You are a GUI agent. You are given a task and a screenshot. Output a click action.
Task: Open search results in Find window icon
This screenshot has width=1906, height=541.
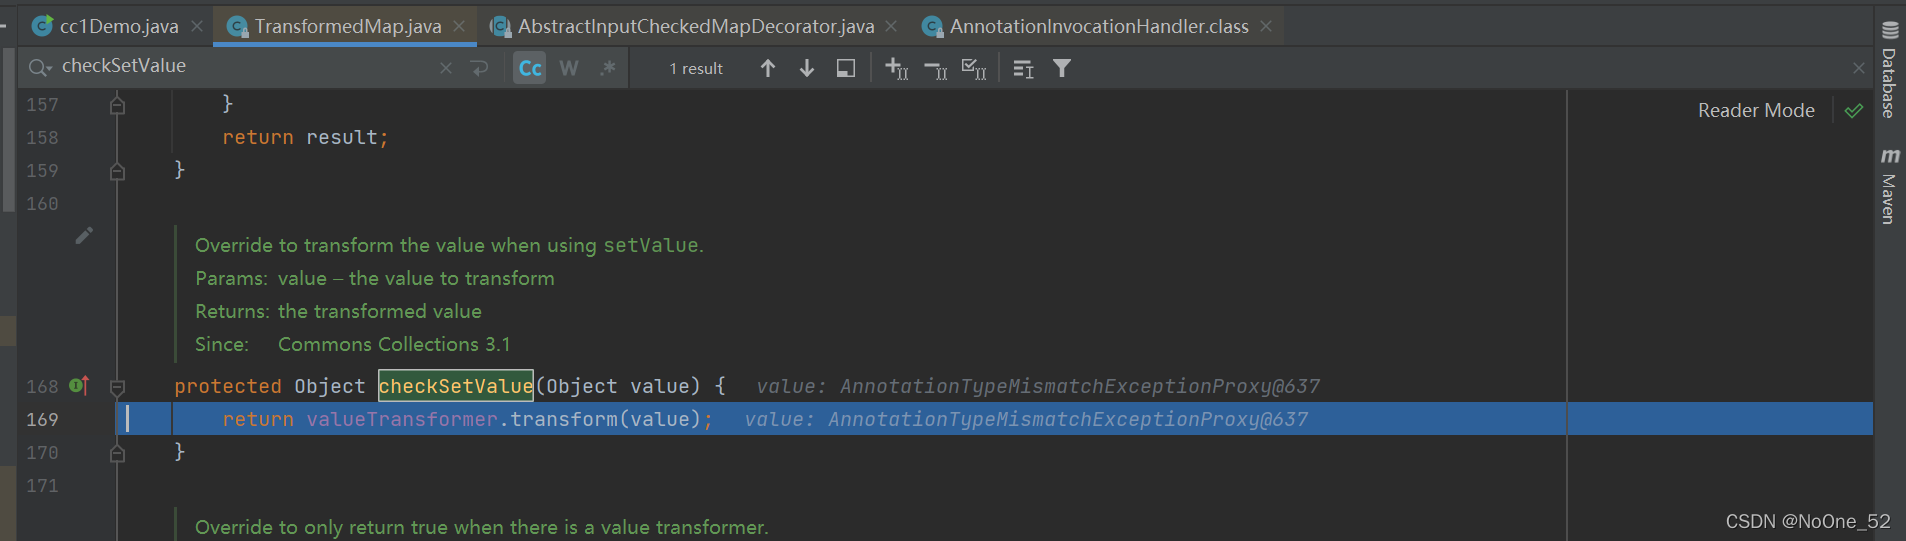[x=1023, y=68]
